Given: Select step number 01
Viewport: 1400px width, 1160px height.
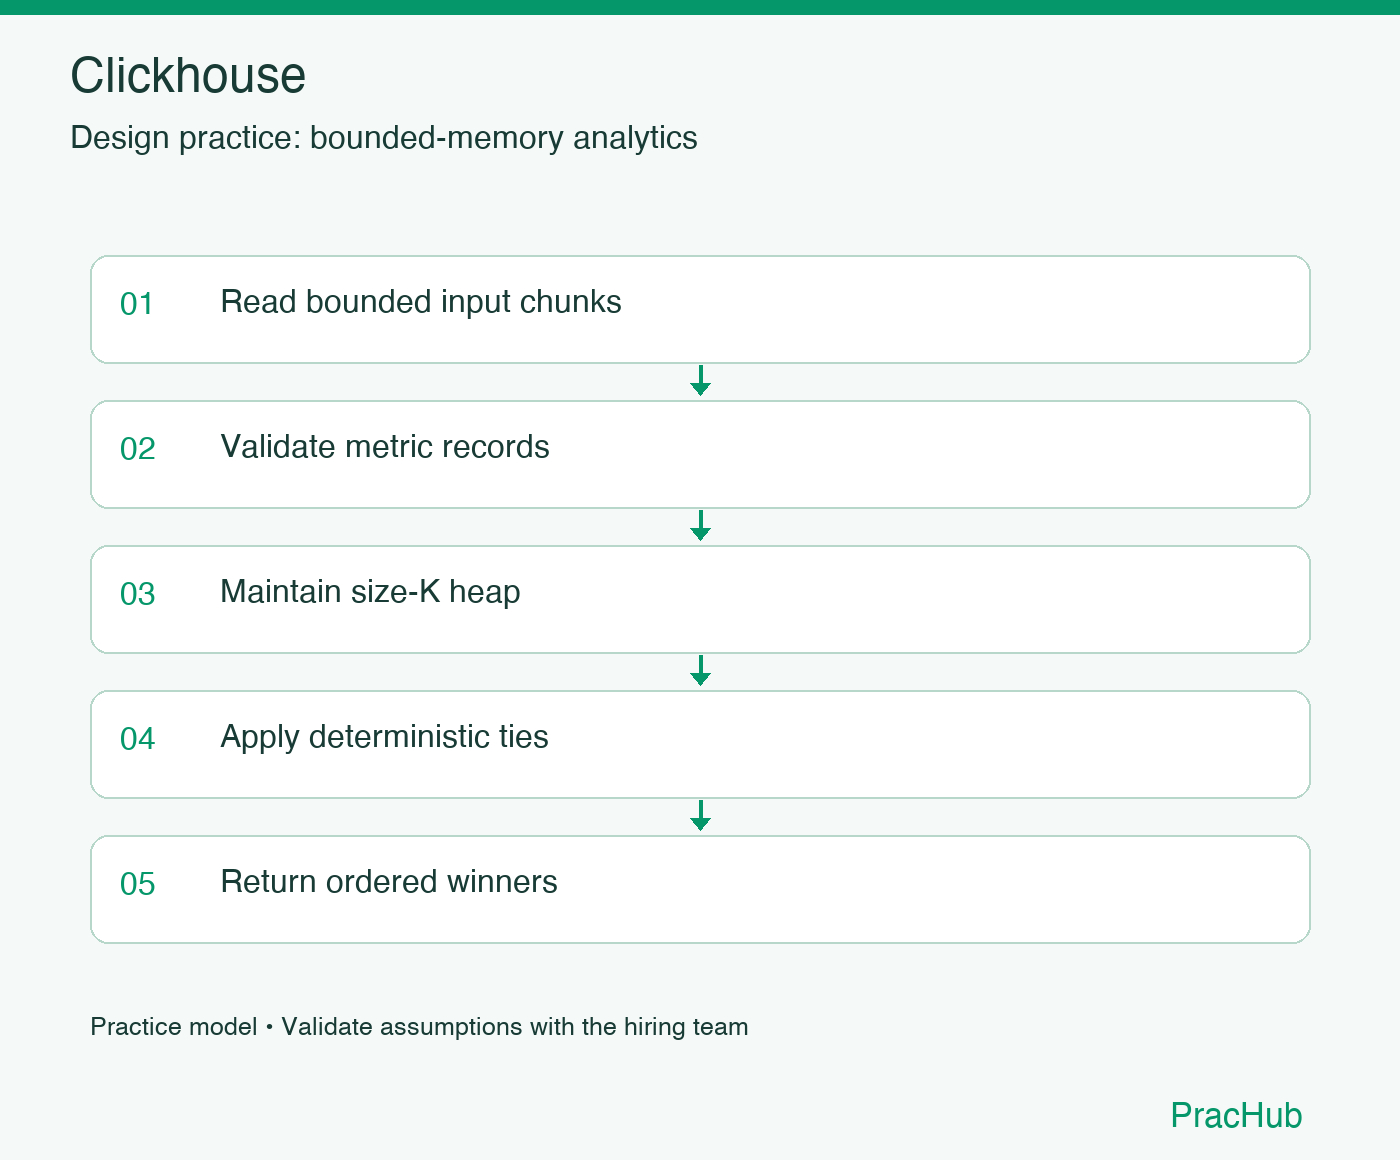Looking at the screenshot, I should click(x=137, y=304).
